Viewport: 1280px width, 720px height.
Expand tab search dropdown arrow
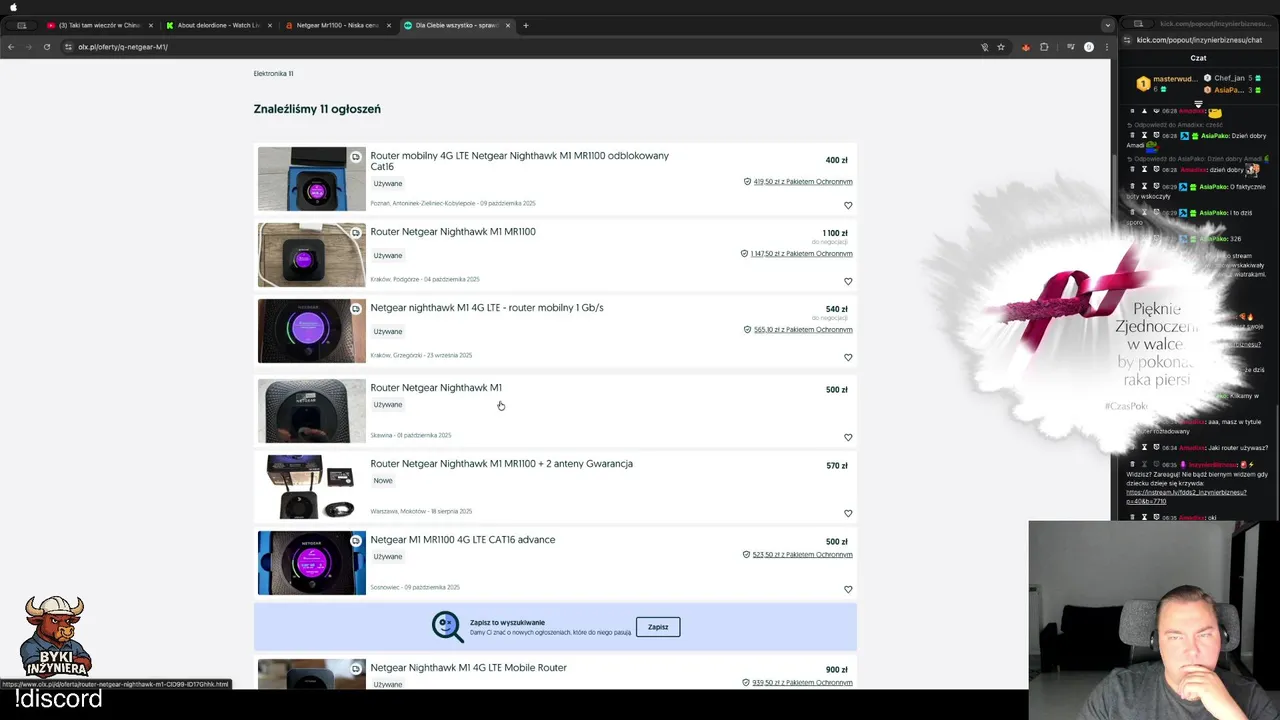coord(1107,25)
